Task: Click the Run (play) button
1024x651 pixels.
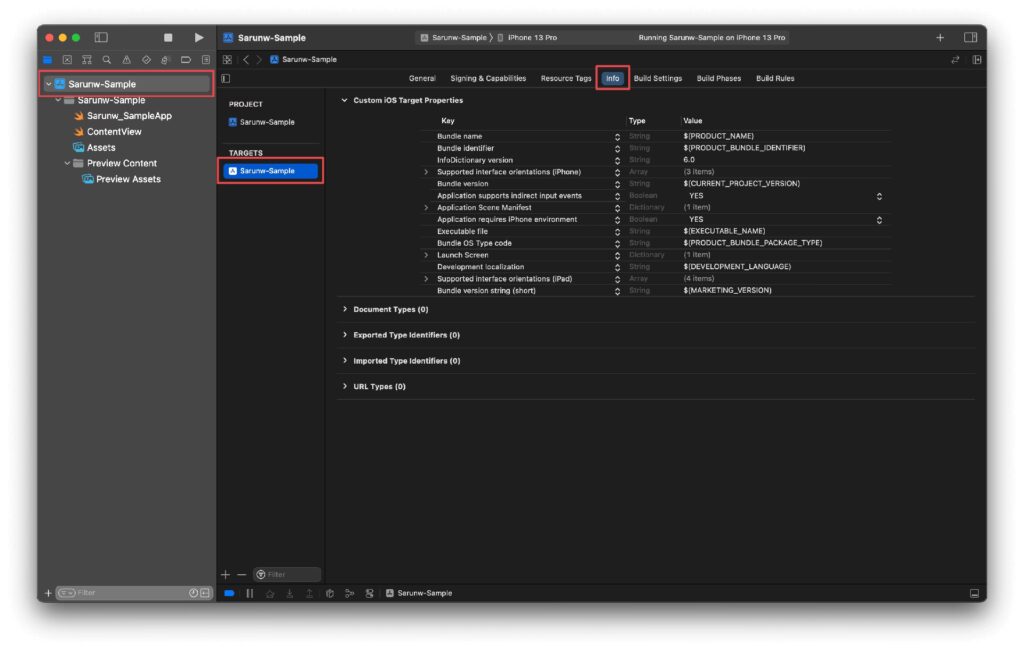Action: coord(199,37)
